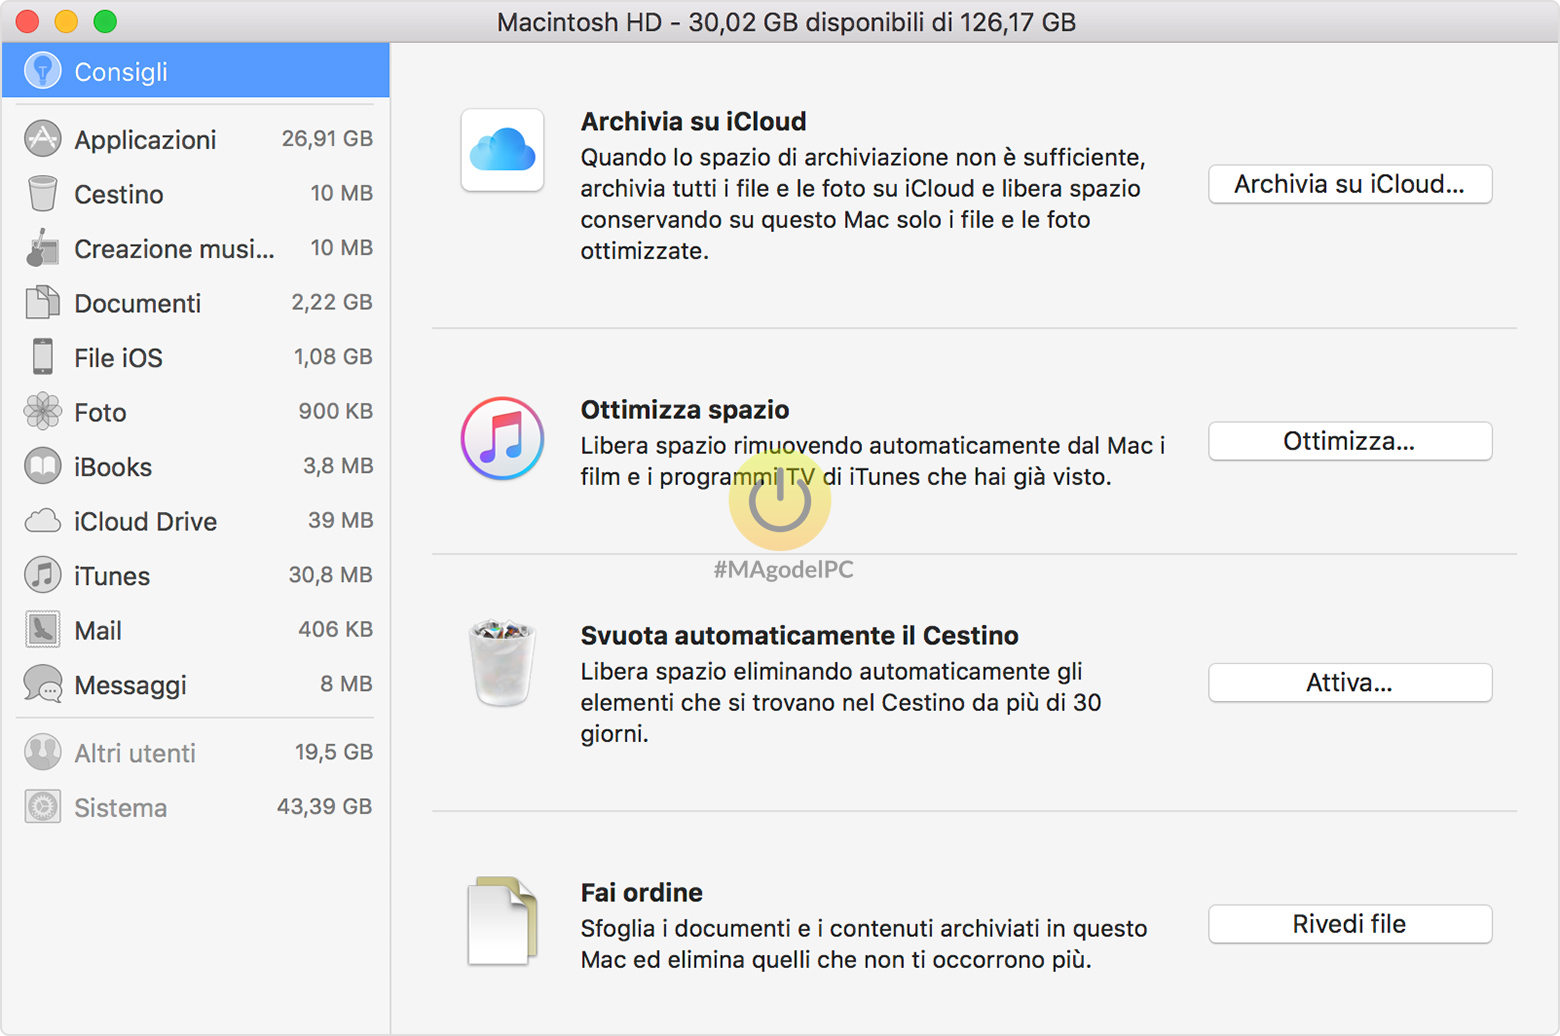This screenshot has width=1560, height=1036.
Task: Click the Creazione musi… label
Action: point(174,249)
